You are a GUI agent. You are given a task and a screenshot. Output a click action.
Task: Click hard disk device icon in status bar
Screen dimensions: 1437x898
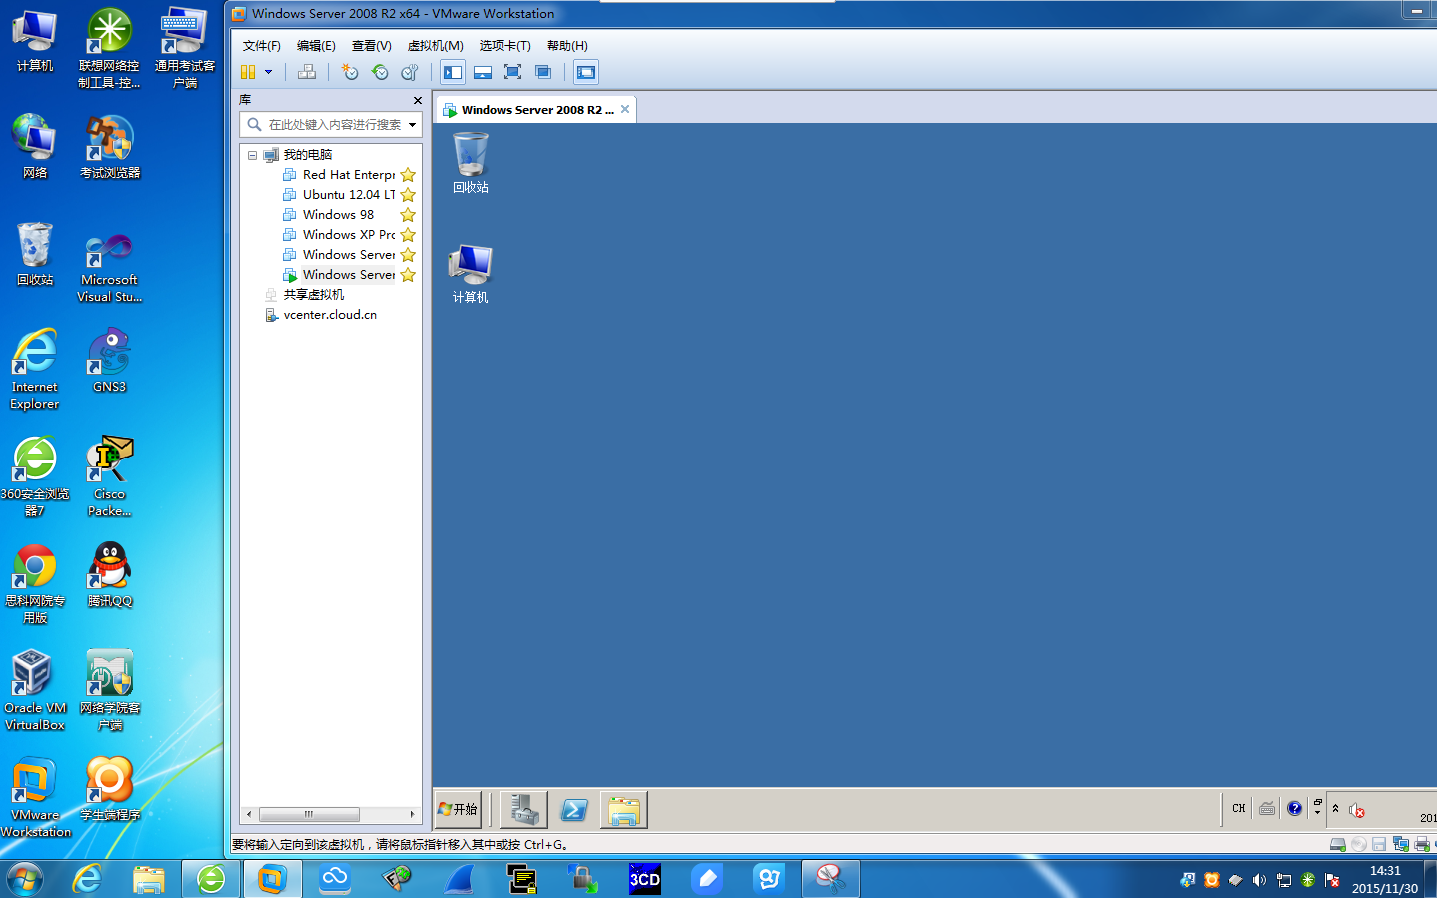tap(1338, 844)
